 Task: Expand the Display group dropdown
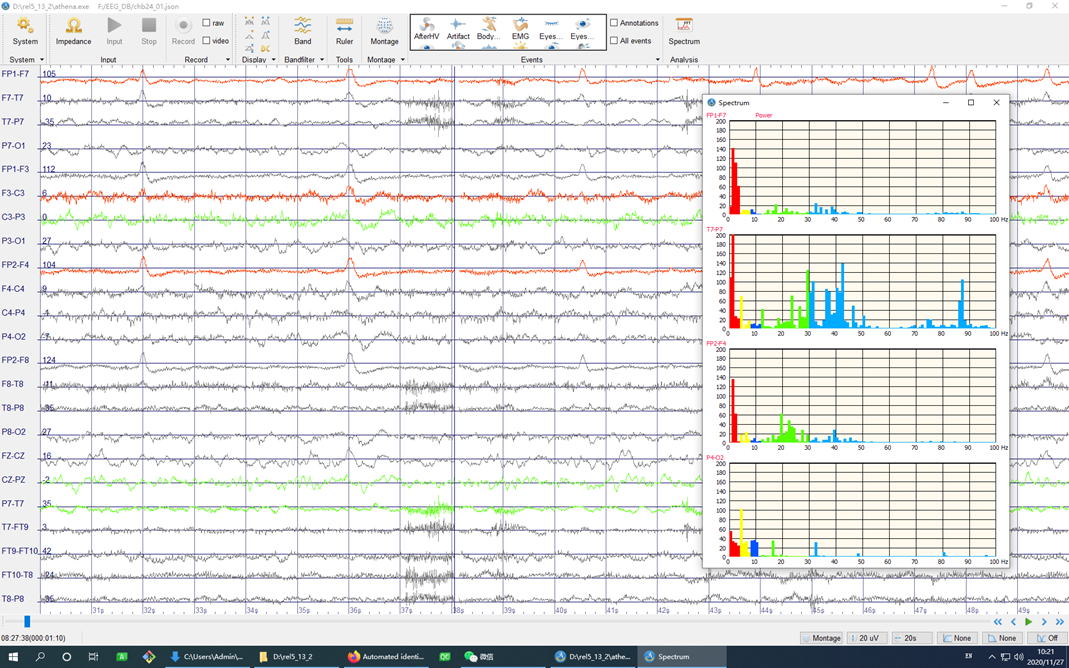click(x=273, y=60)
